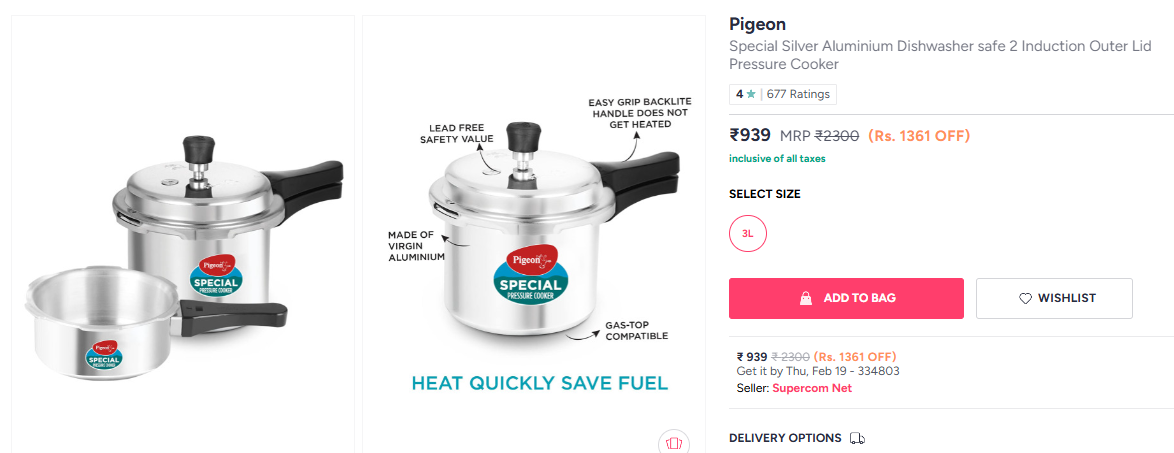This screenshot has width=1174, height=453.
Task: Click the WISHLIST button text
Action: (1066, 298)
